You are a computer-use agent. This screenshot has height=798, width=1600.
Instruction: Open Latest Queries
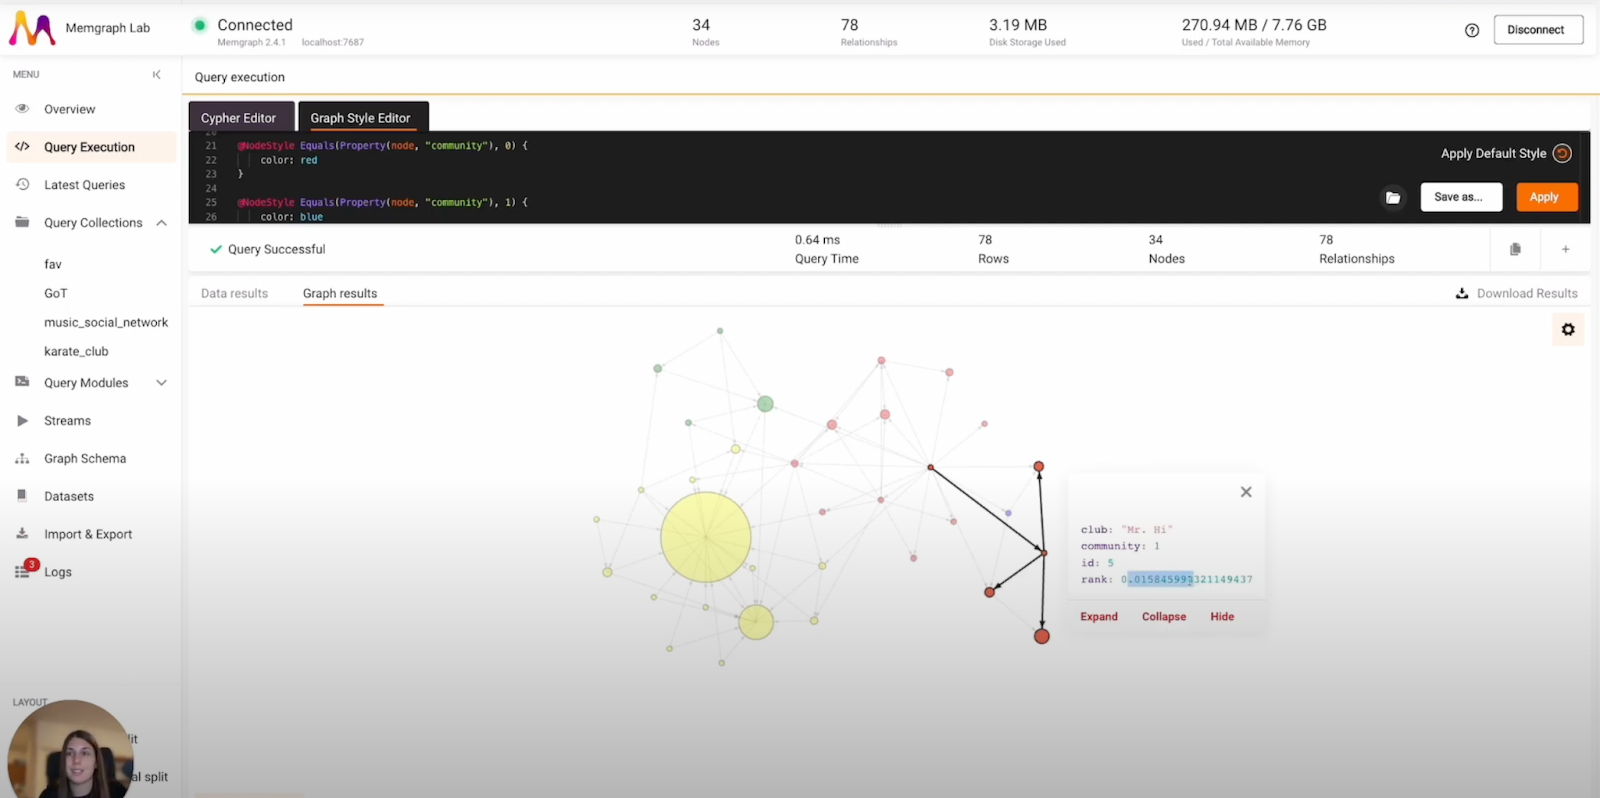[84, 185]
